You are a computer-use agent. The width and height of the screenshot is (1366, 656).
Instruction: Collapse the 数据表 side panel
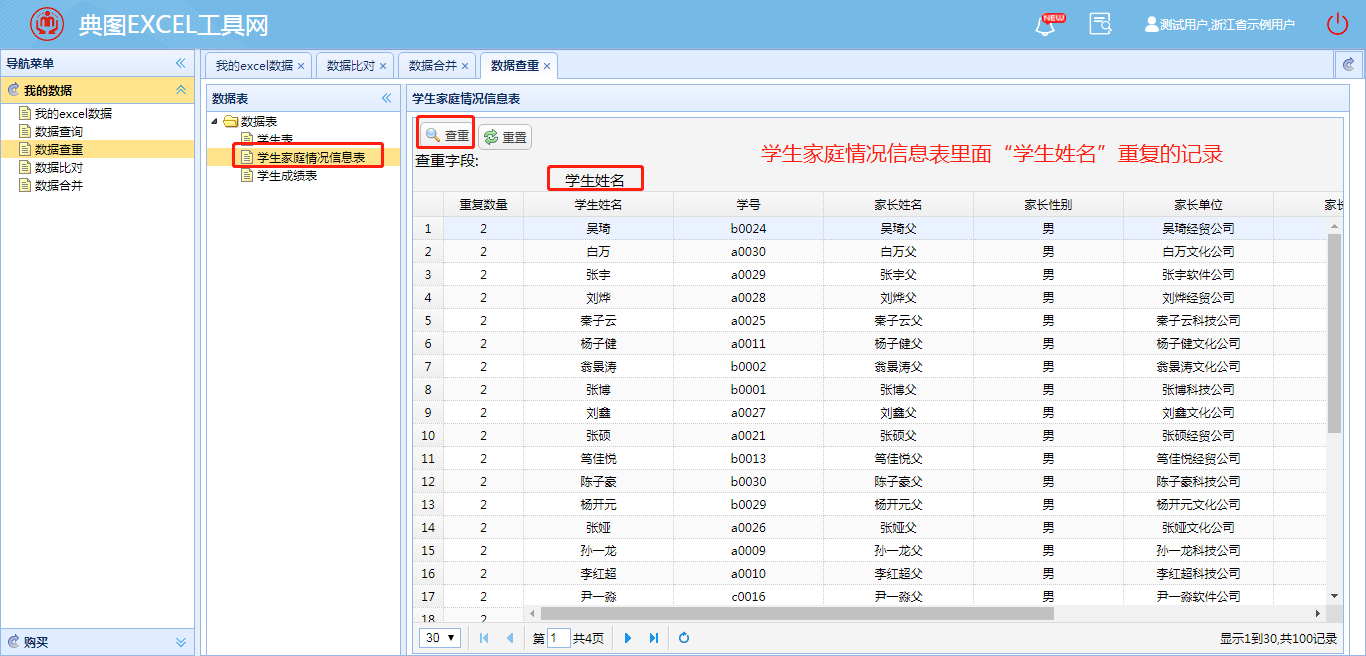[387, 98]
